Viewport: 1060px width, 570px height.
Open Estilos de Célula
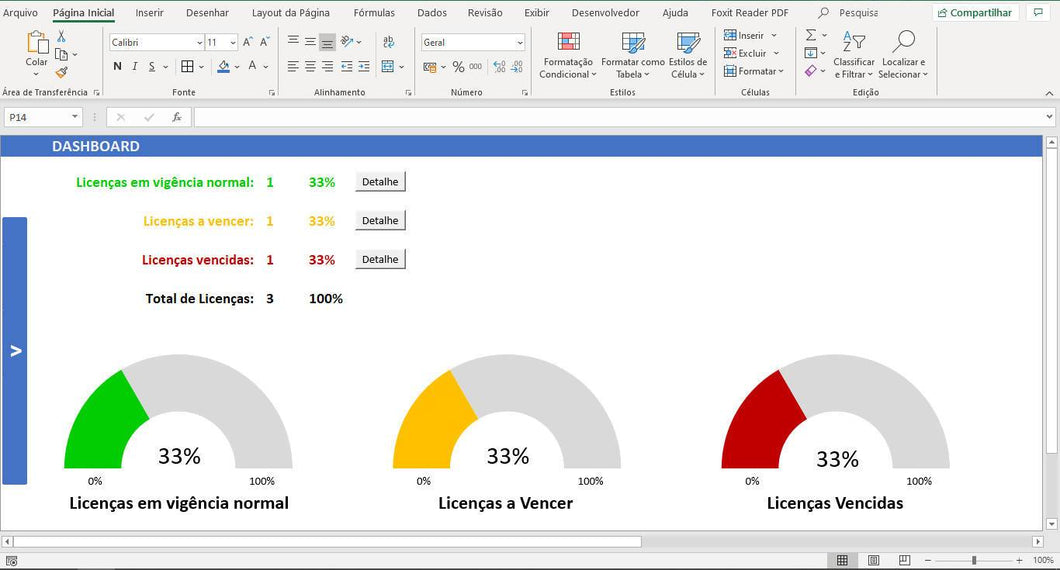(688, 55)
